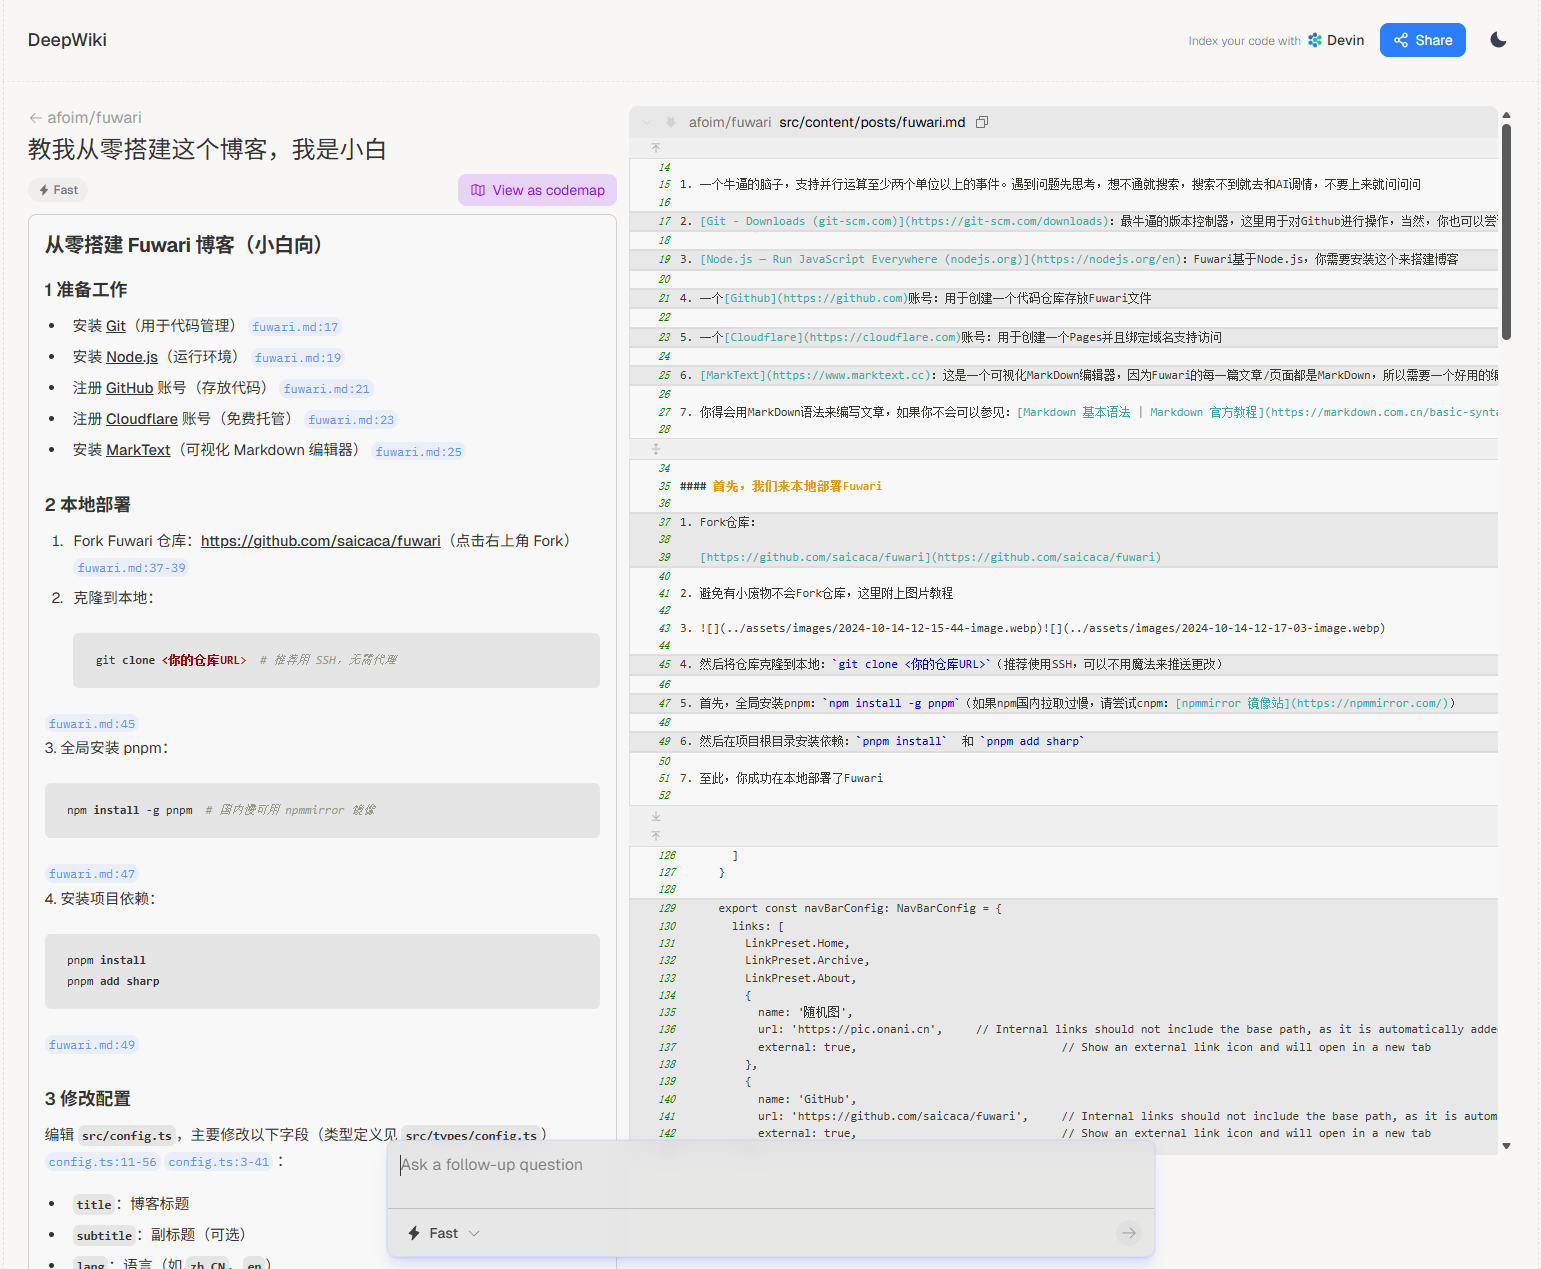This screenshot has height=1269, width=1541.
Task: Toggle dark mode with the moon icon
Action: pos(1498,40)
